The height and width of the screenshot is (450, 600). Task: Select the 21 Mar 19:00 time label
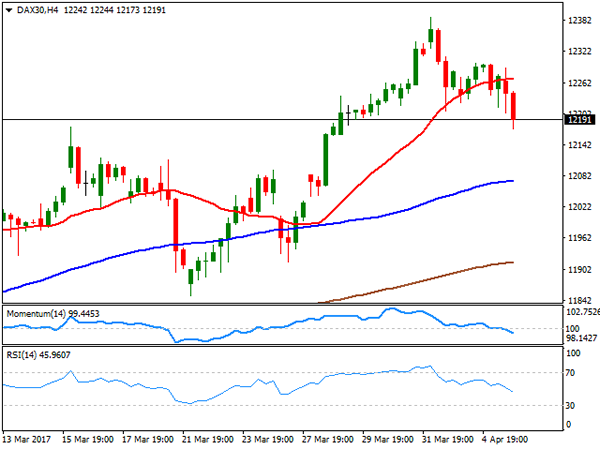point(208,439)
